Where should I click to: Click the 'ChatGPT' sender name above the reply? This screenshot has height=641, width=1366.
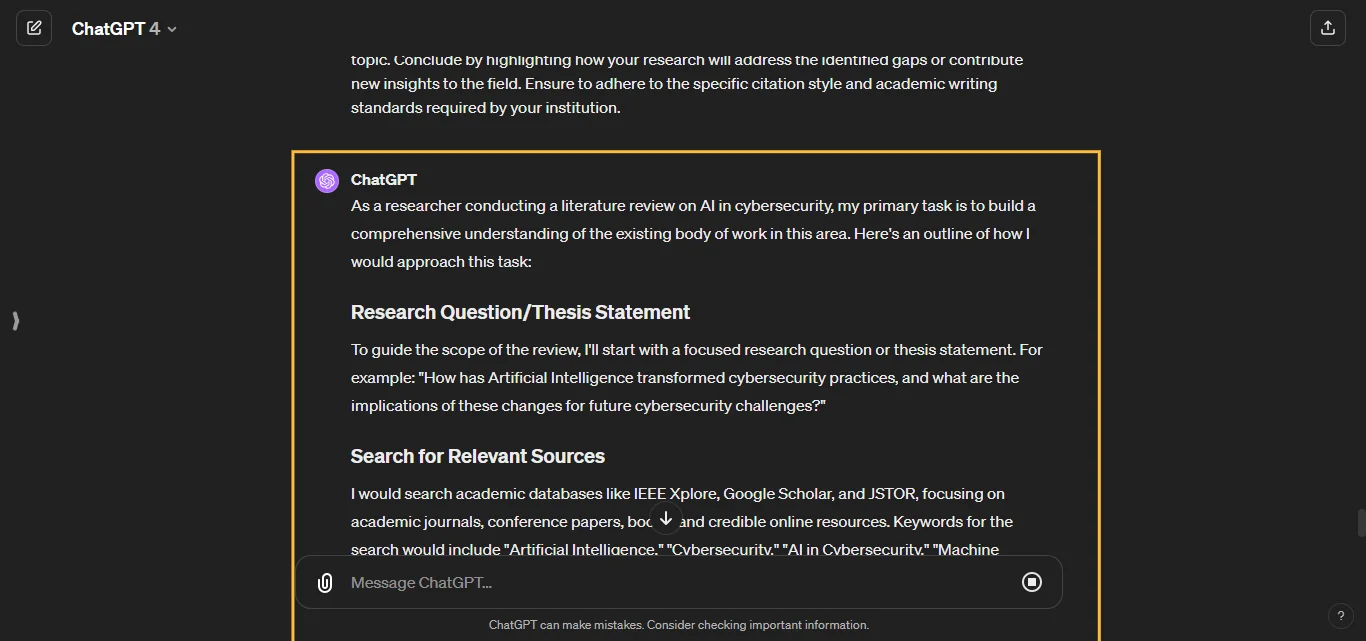pyautogui.click(x=384, y=180)
